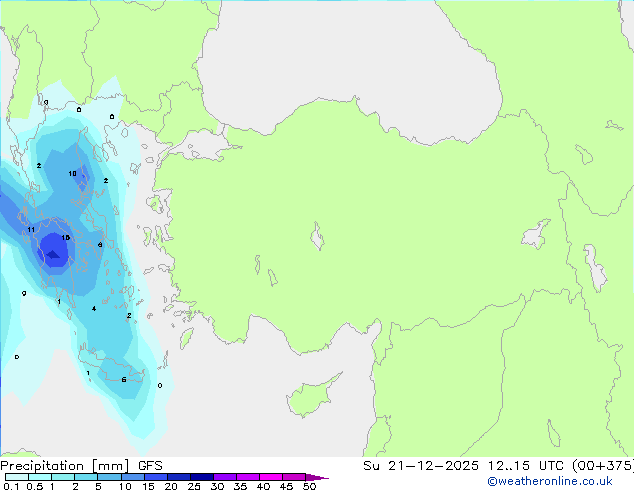
Task: Open the weatheronline.co.uk link
Action: [550, 481]
